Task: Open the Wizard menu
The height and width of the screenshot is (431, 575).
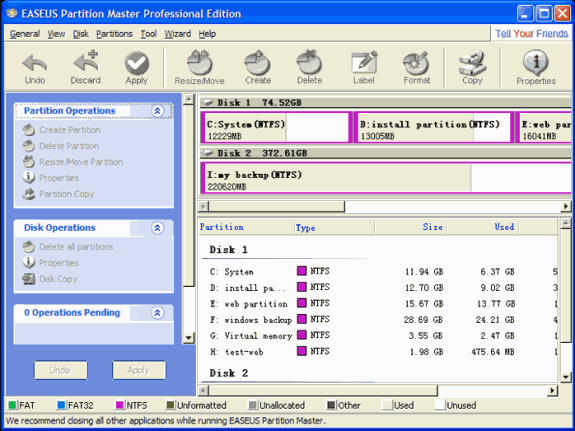Action: click(x=177, y=34)
